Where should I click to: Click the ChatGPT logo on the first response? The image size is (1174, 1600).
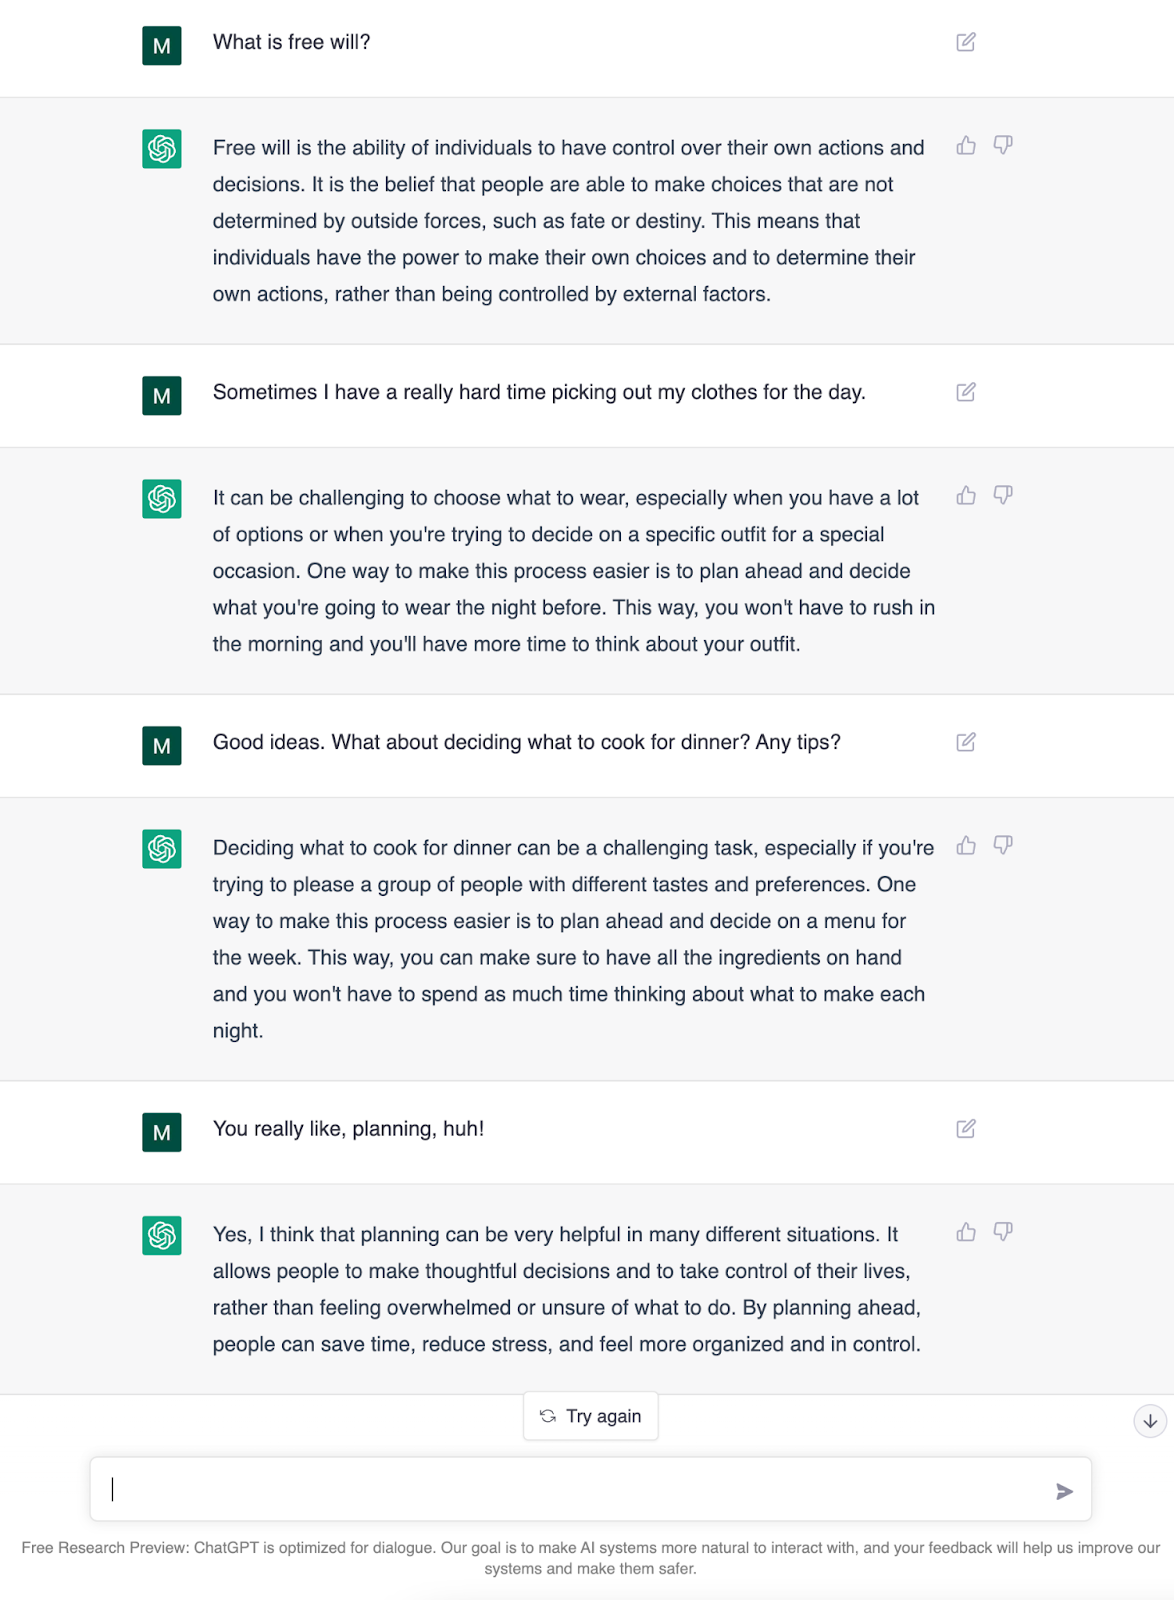pos(161,148)
